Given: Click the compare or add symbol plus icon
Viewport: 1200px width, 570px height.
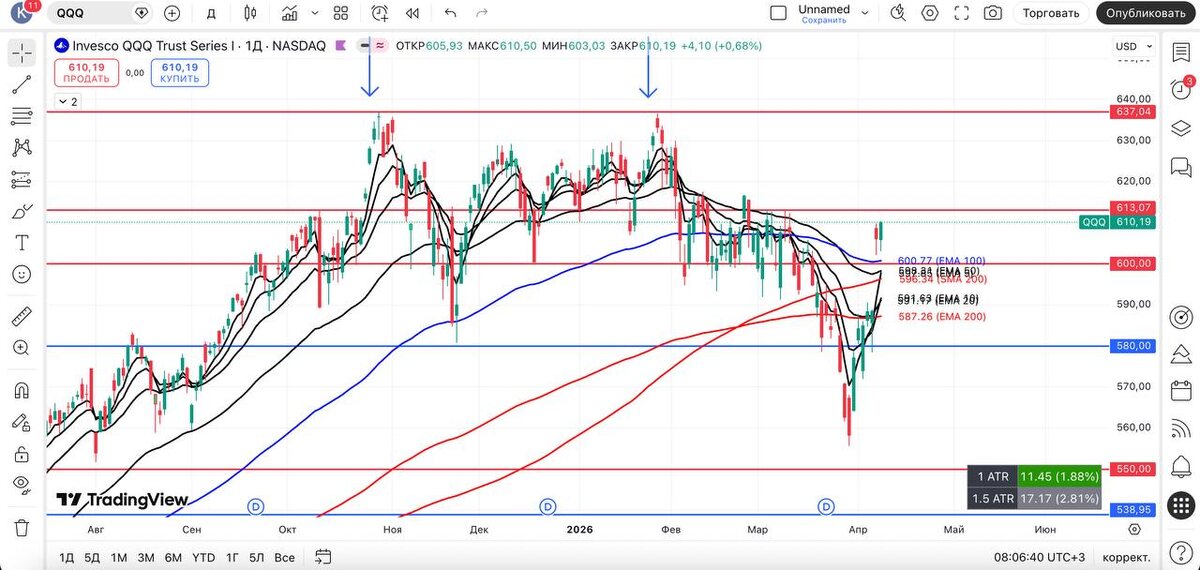Looking at the screenshot, I should 172,13.
